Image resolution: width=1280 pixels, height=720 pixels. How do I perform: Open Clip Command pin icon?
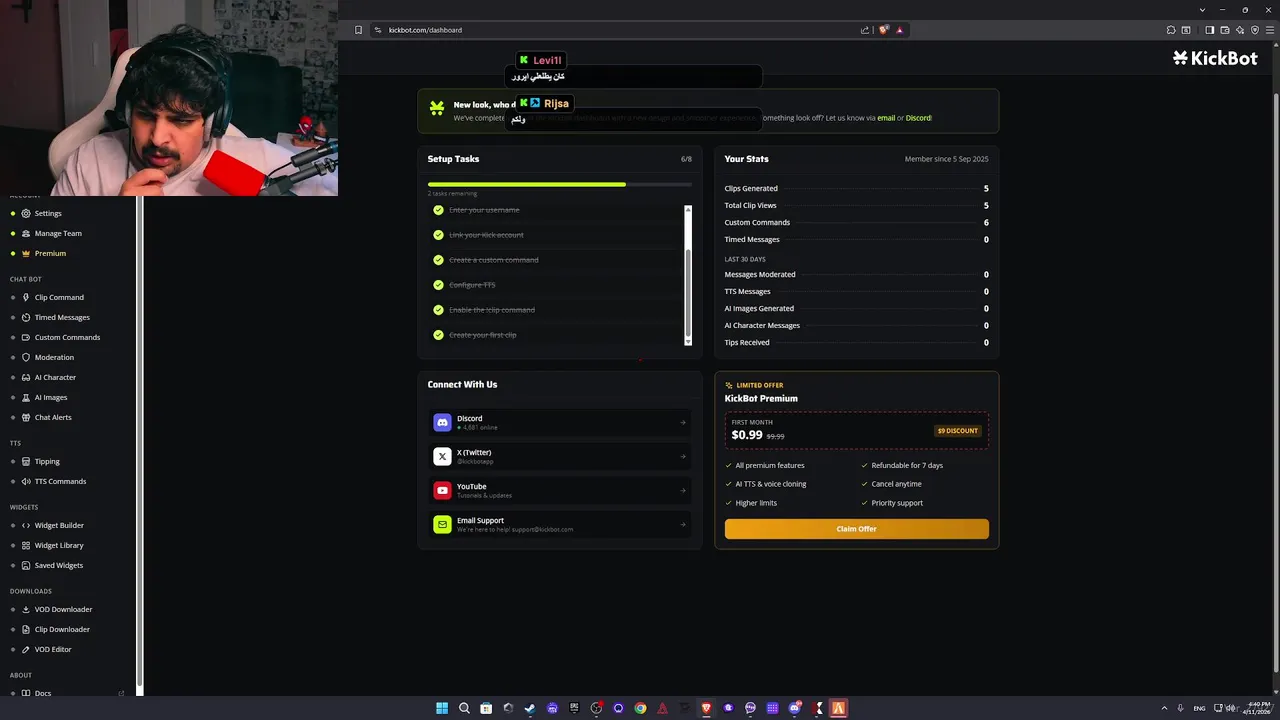[x=26, y=297]
